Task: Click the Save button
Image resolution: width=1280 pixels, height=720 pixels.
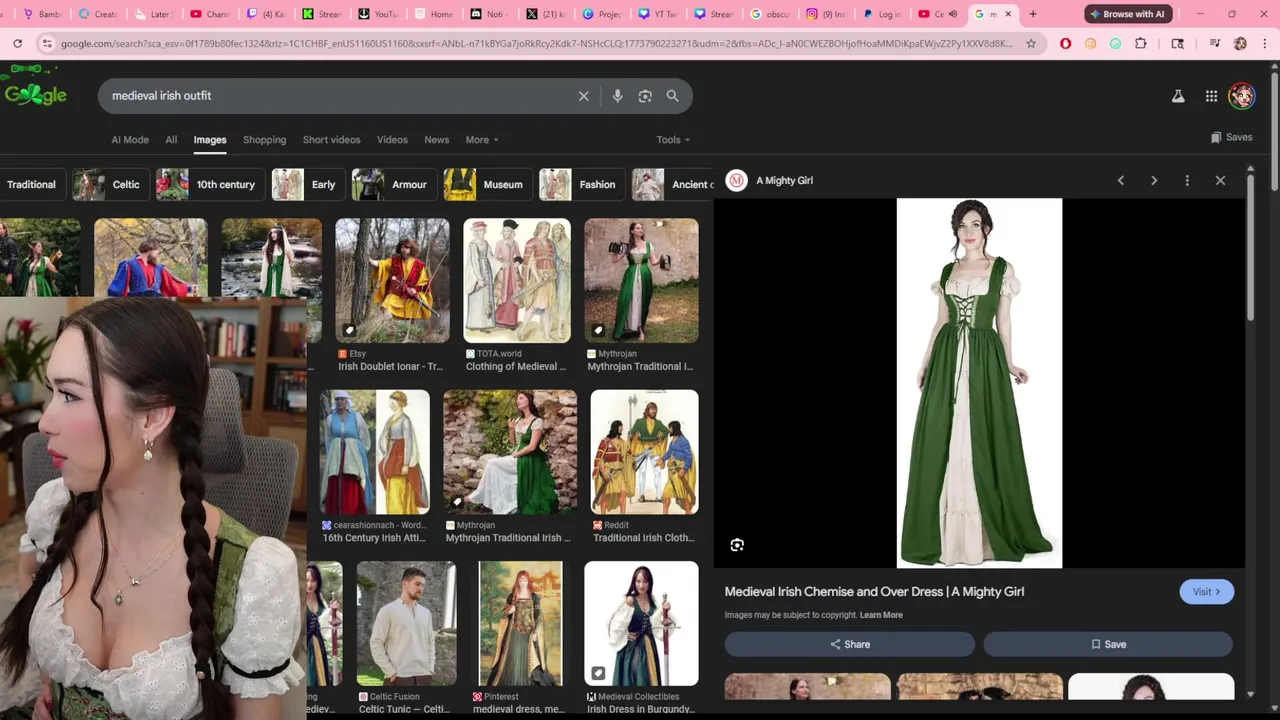Action: pos(1108,645)
